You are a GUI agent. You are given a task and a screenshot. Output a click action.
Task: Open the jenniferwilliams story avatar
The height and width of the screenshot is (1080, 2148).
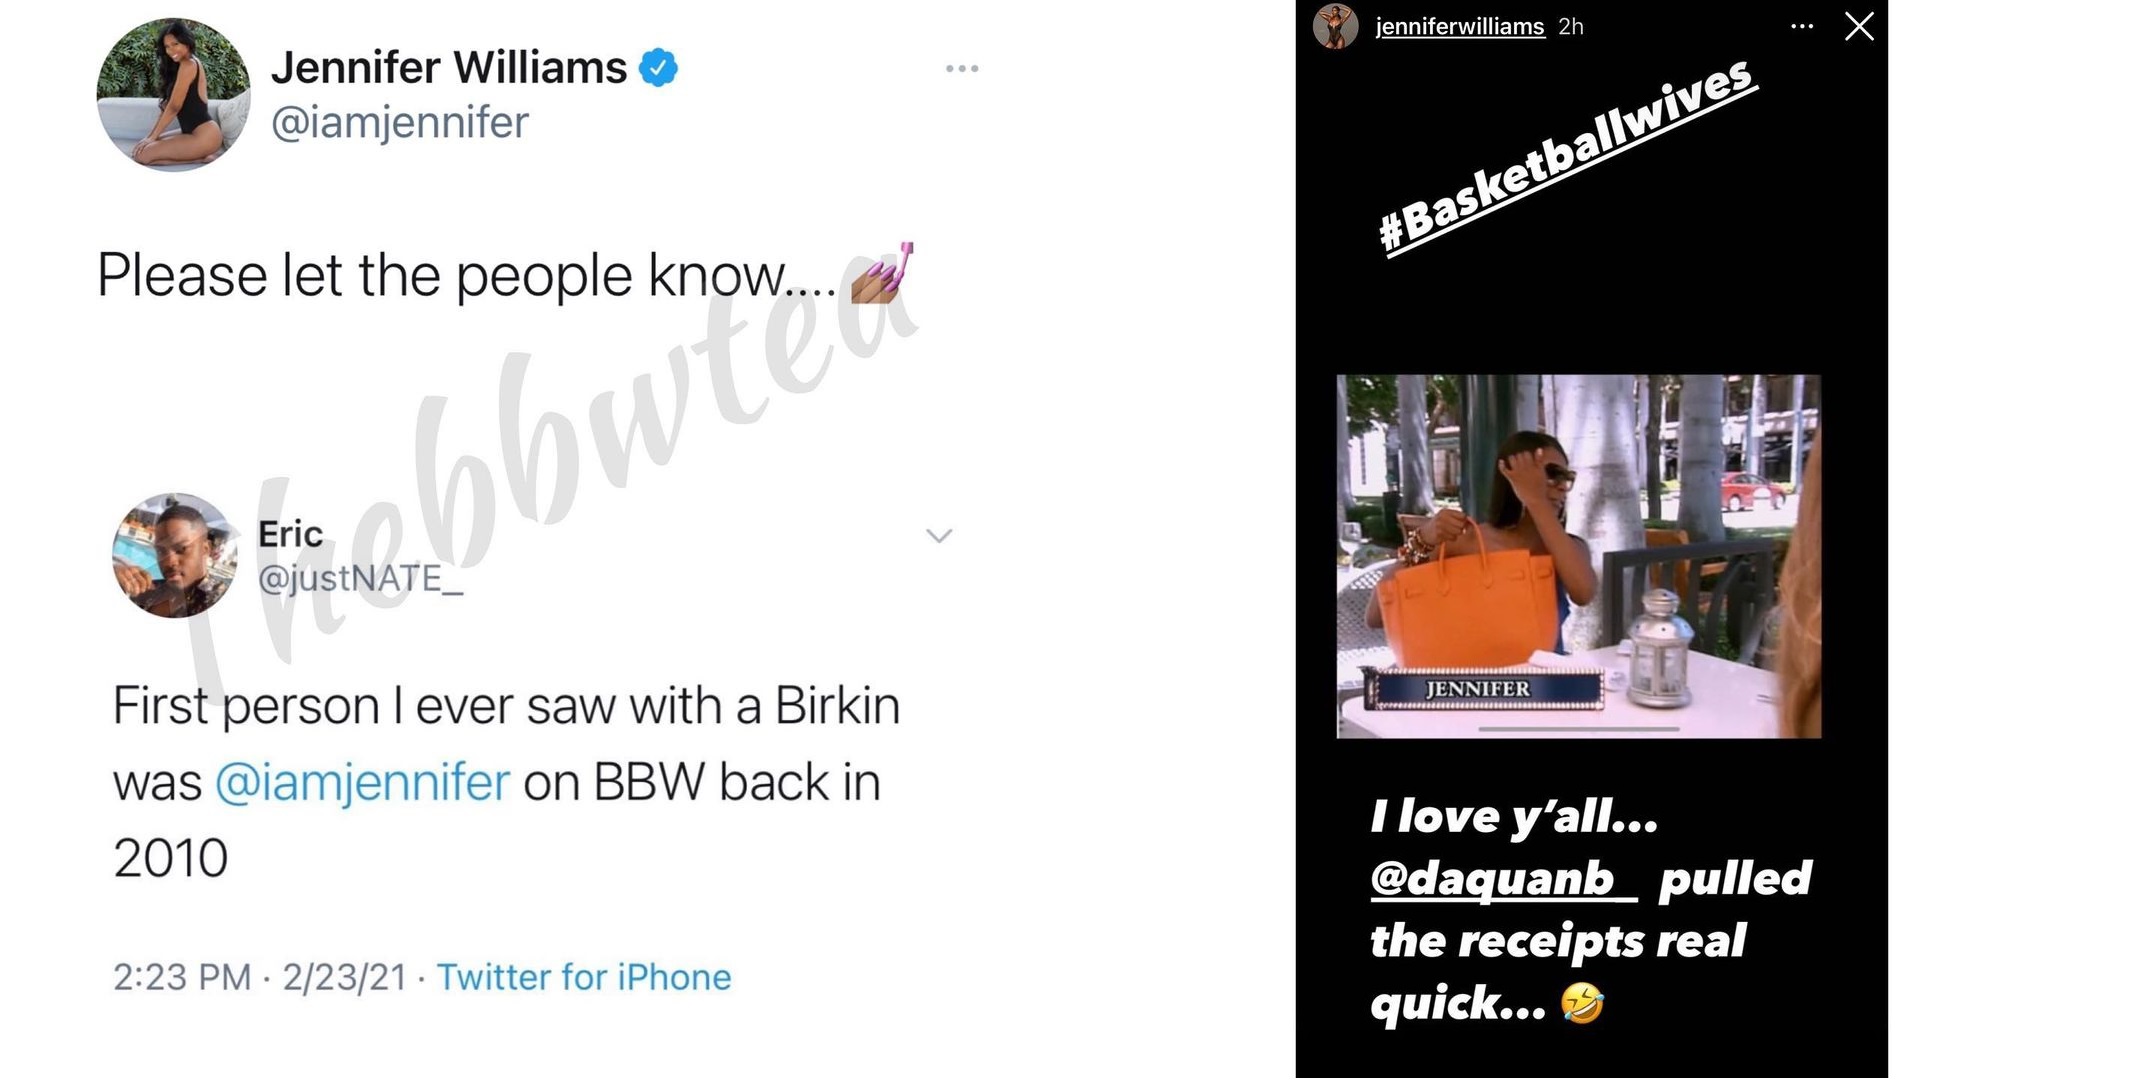[x=1335, y=26]
